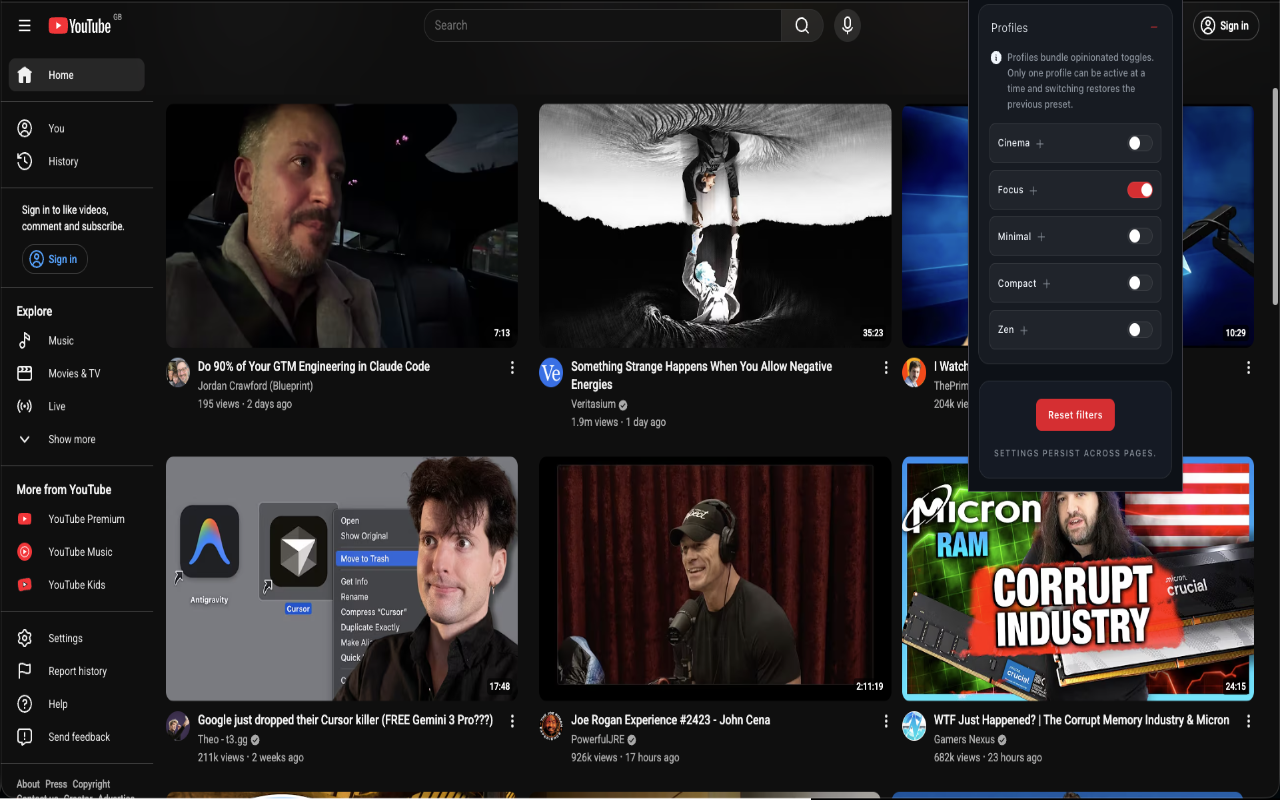Start voice search with the microphone

pyautogui.click(x=847, y=26)
